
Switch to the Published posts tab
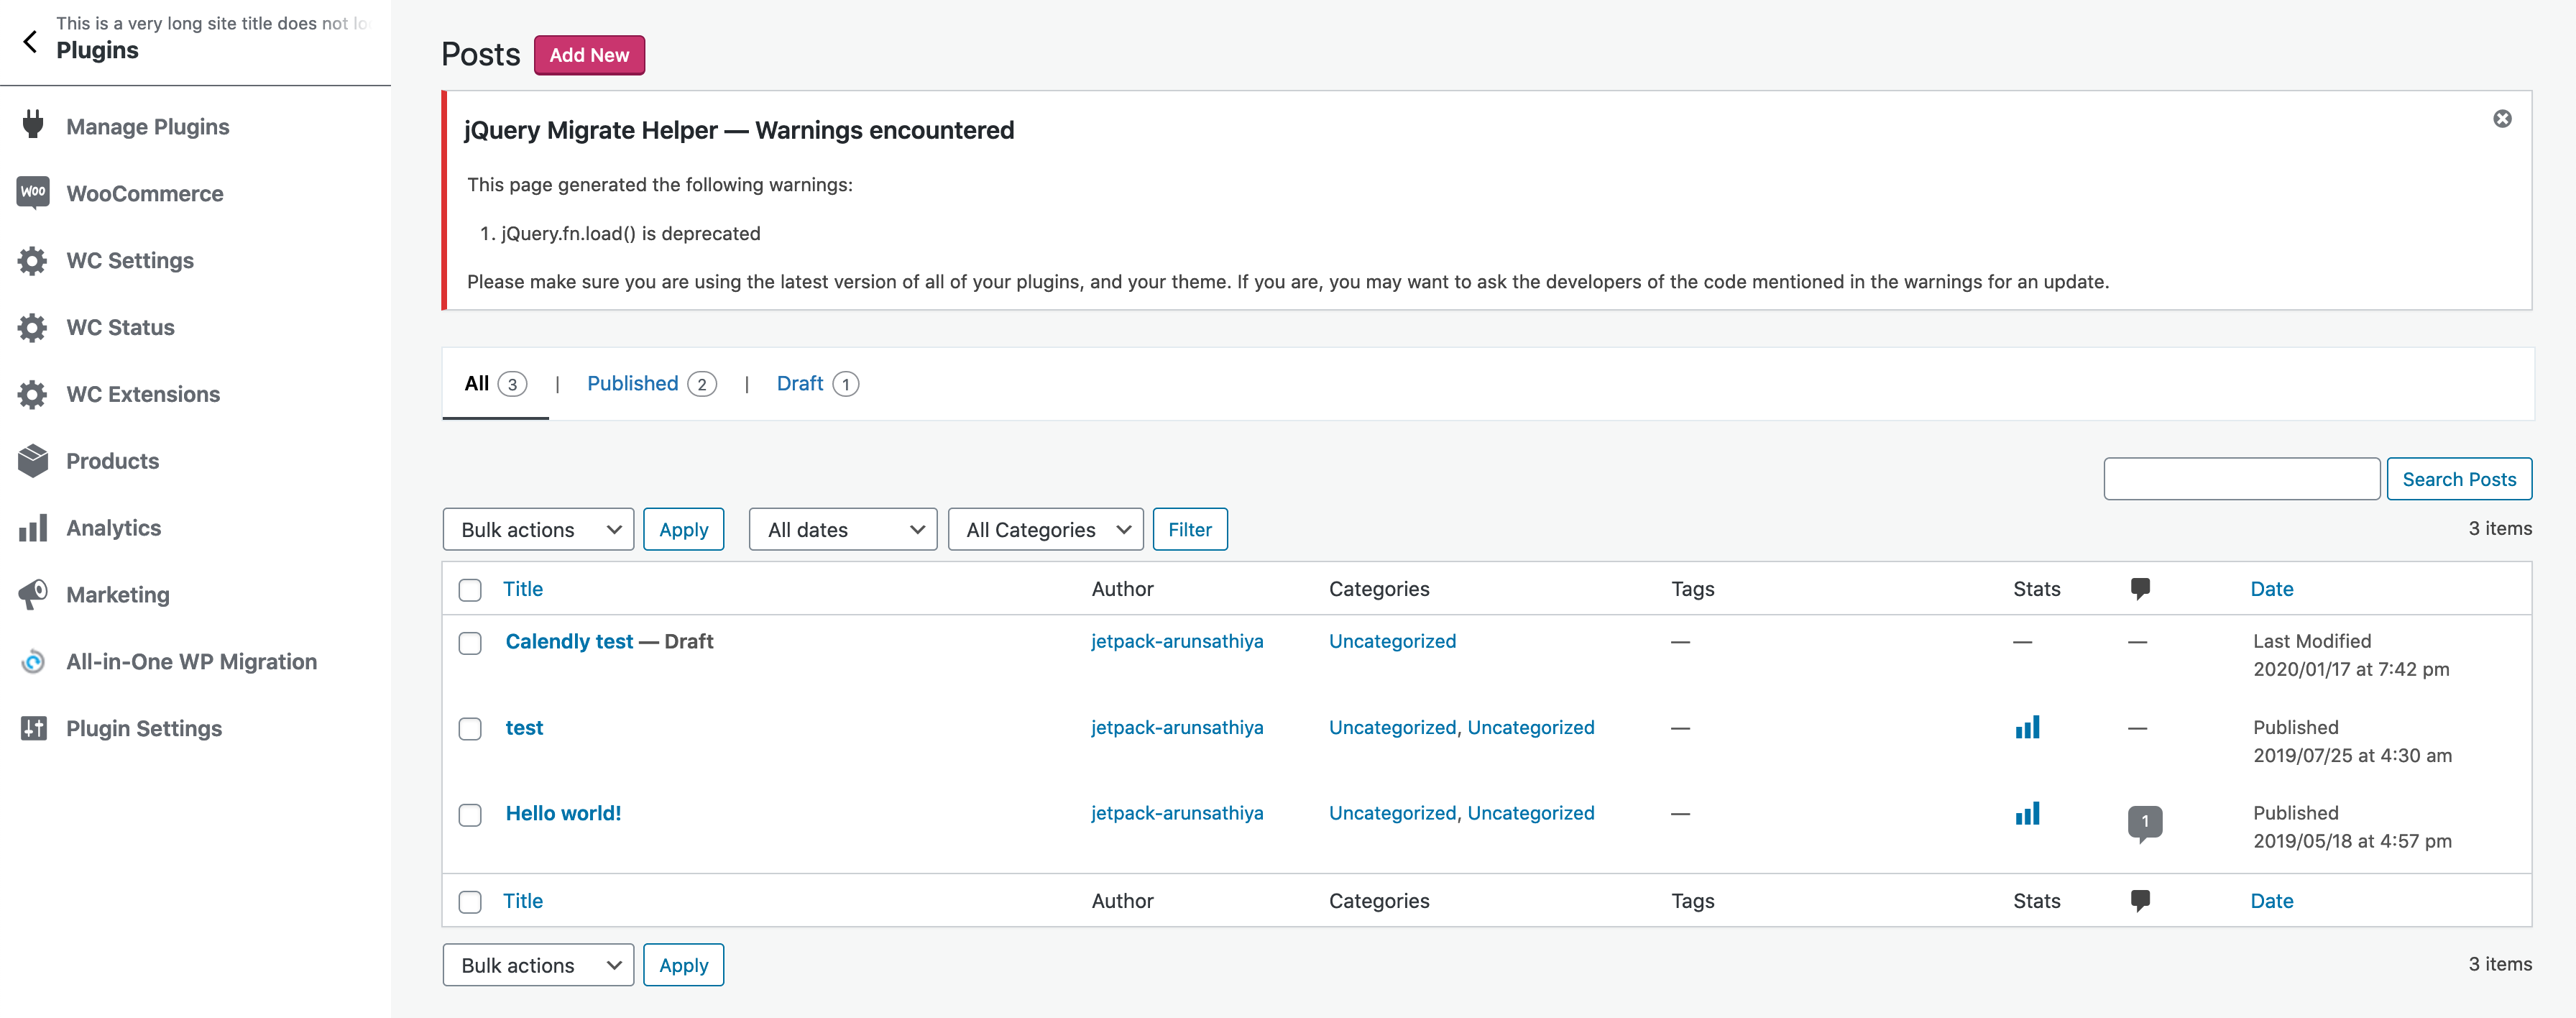pyautogui.click(x=632, y=384)
